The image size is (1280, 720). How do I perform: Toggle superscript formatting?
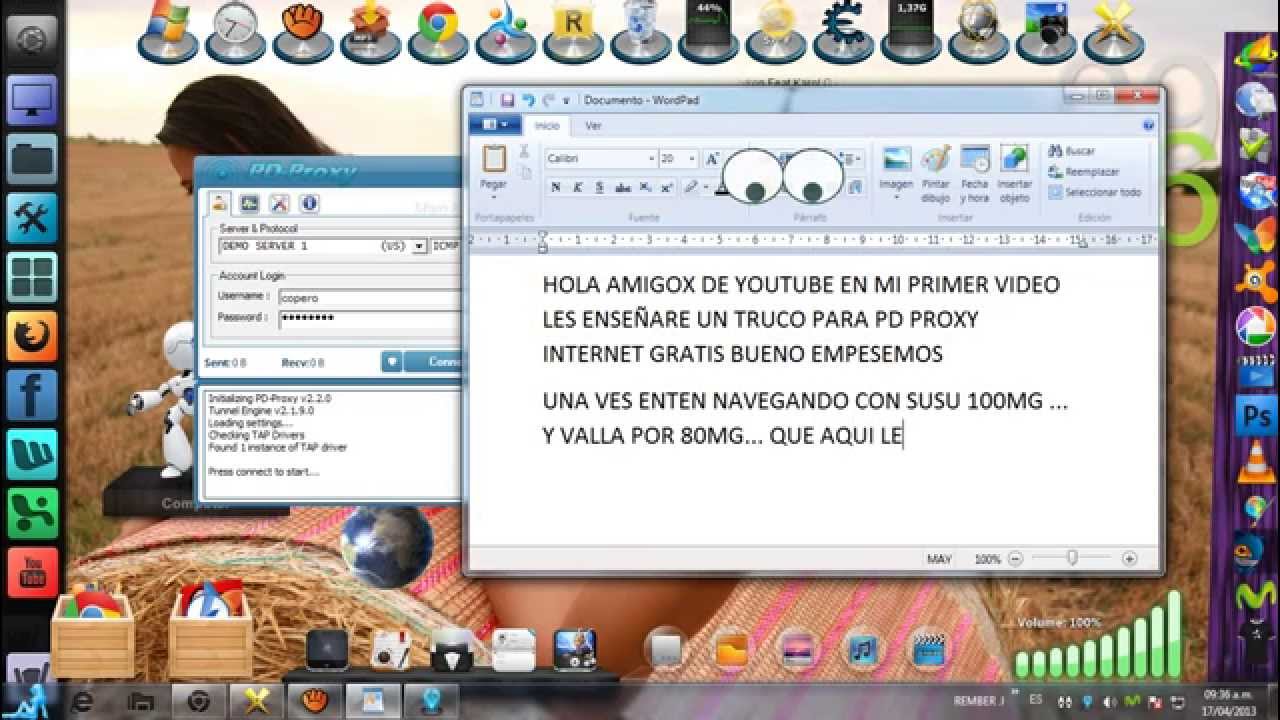coord(666,187)
